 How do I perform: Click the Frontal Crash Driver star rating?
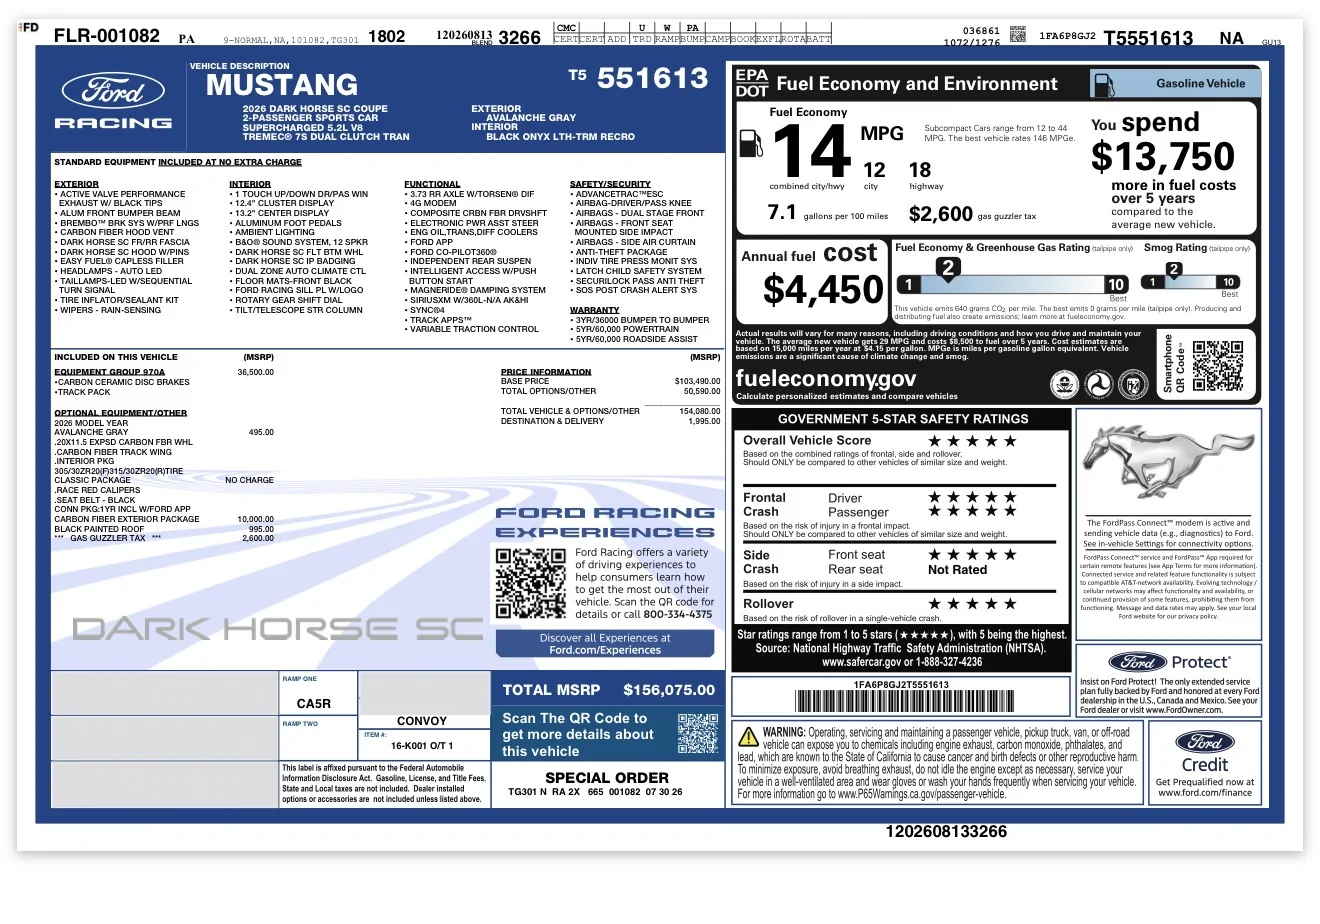(973, 497)
